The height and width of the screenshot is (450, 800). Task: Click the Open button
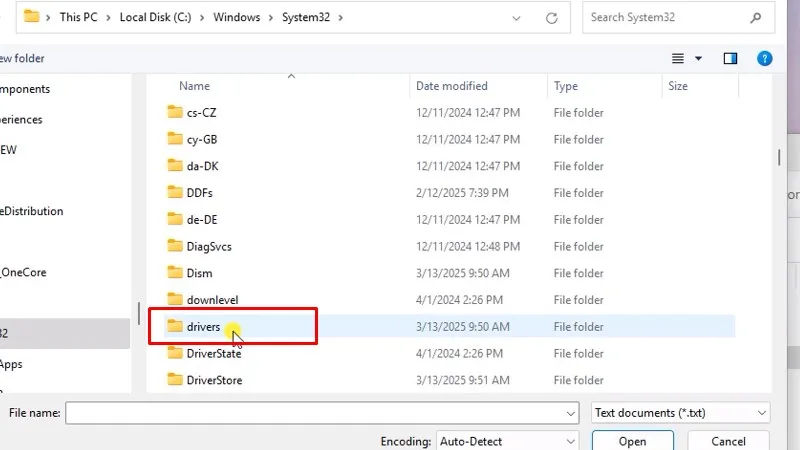(632, 441)
